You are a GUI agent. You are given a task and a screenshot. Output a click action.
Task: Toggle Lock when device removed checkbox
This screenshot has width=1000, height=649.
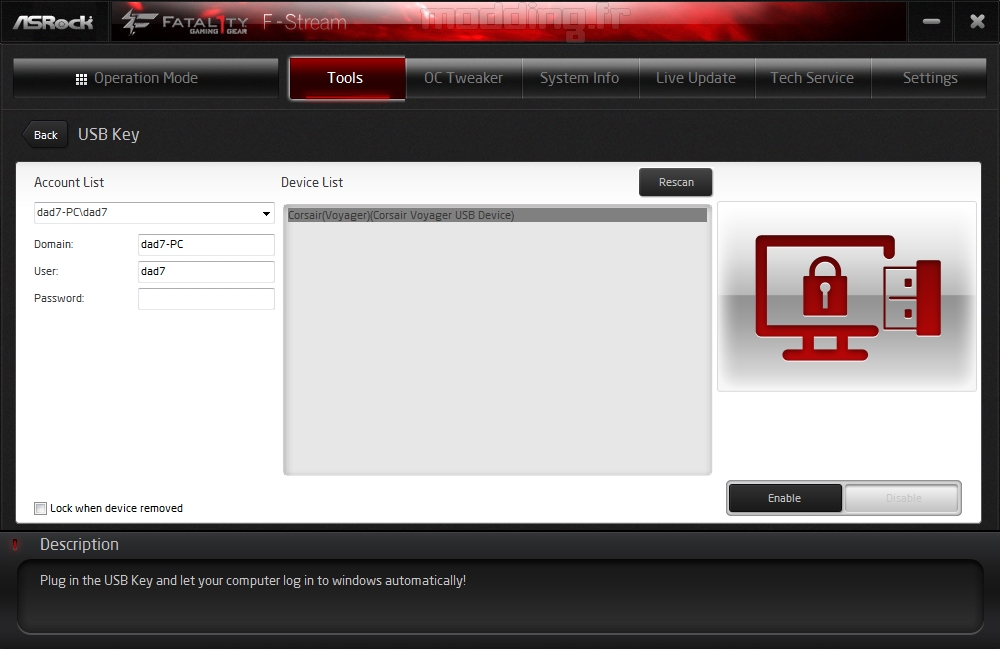(40, 508)
